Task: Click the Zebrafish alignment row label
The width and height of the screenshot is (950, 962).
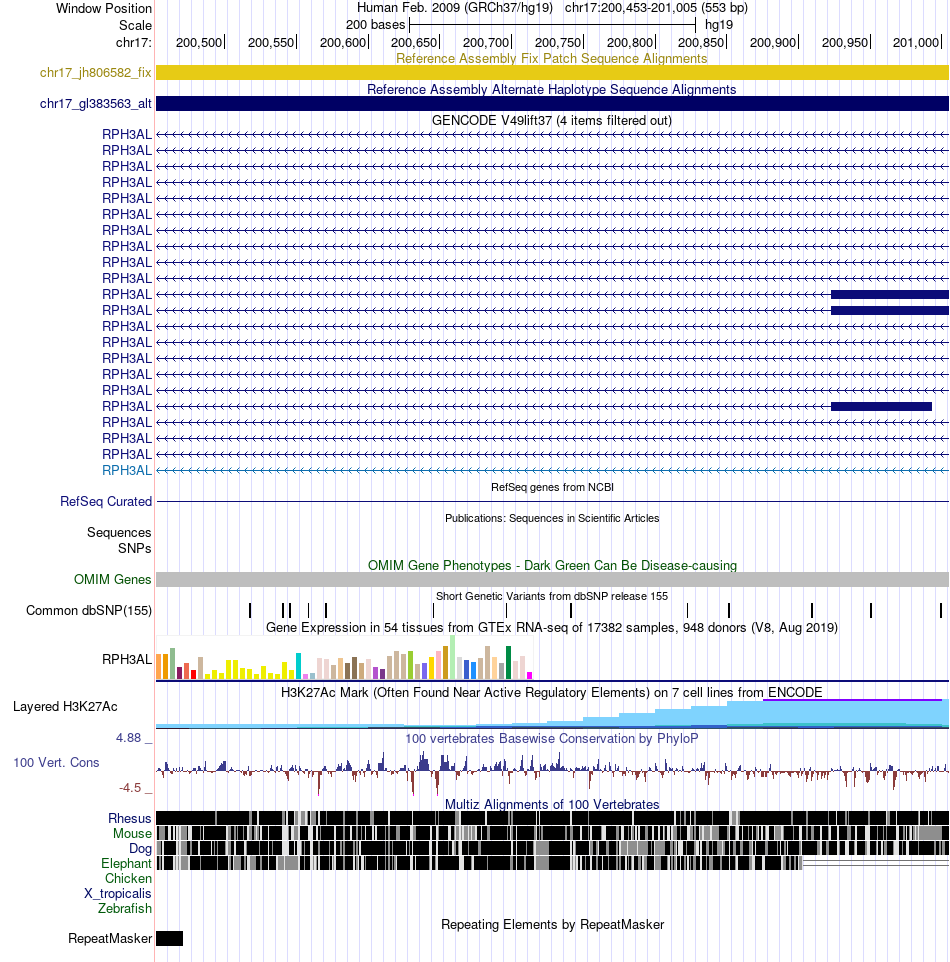Action: click(125, 908)
